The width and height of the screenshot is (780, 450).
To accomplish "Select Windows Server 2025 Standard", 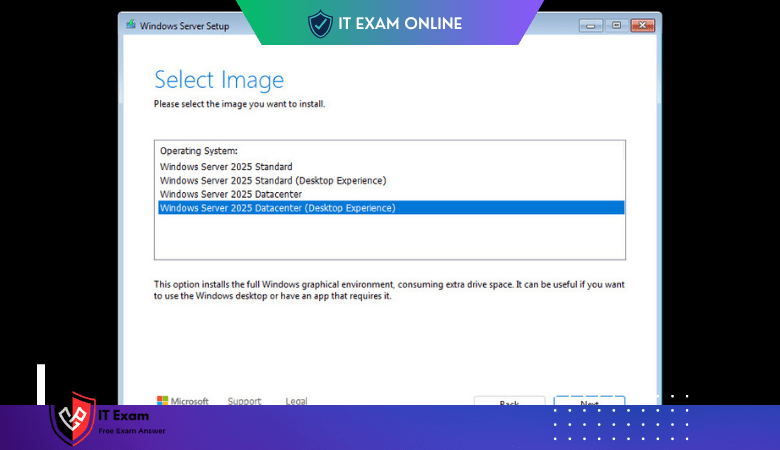I will click(391, 167).
